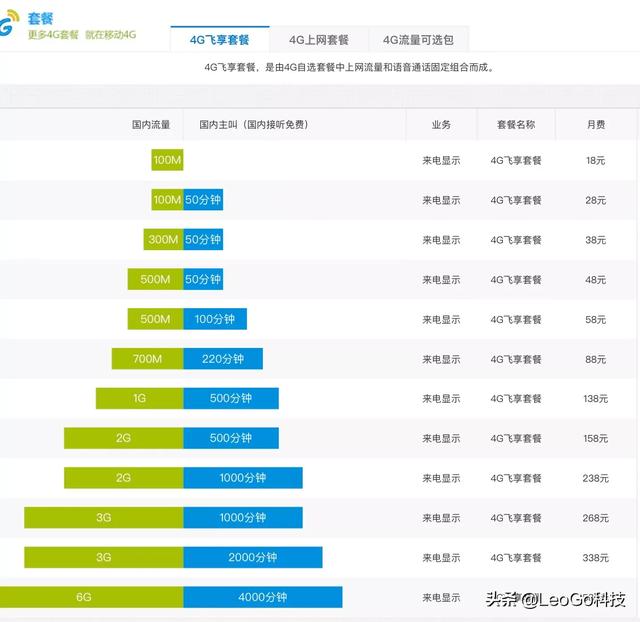Click 4G飞享套餐 plan name in 58元 row
This screenshot has width=640, height=622.
[x=516, y=320]
